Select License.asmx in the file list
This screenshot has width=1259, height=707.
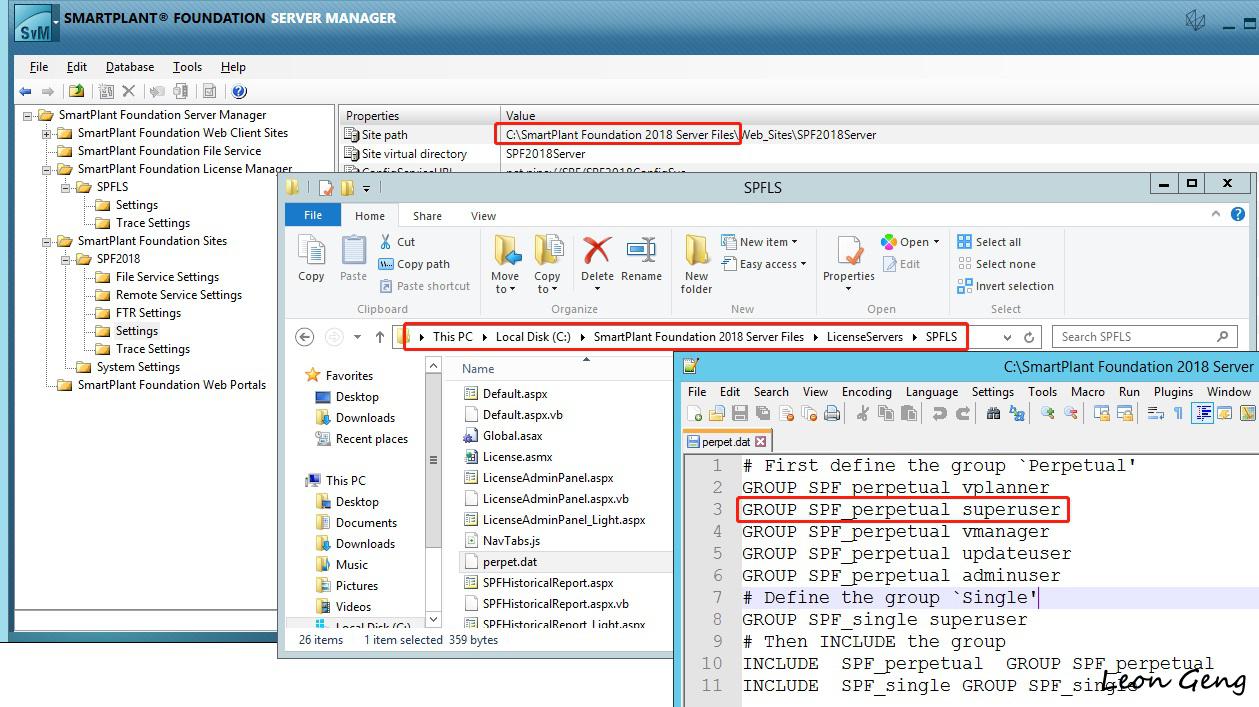(517, 457)
